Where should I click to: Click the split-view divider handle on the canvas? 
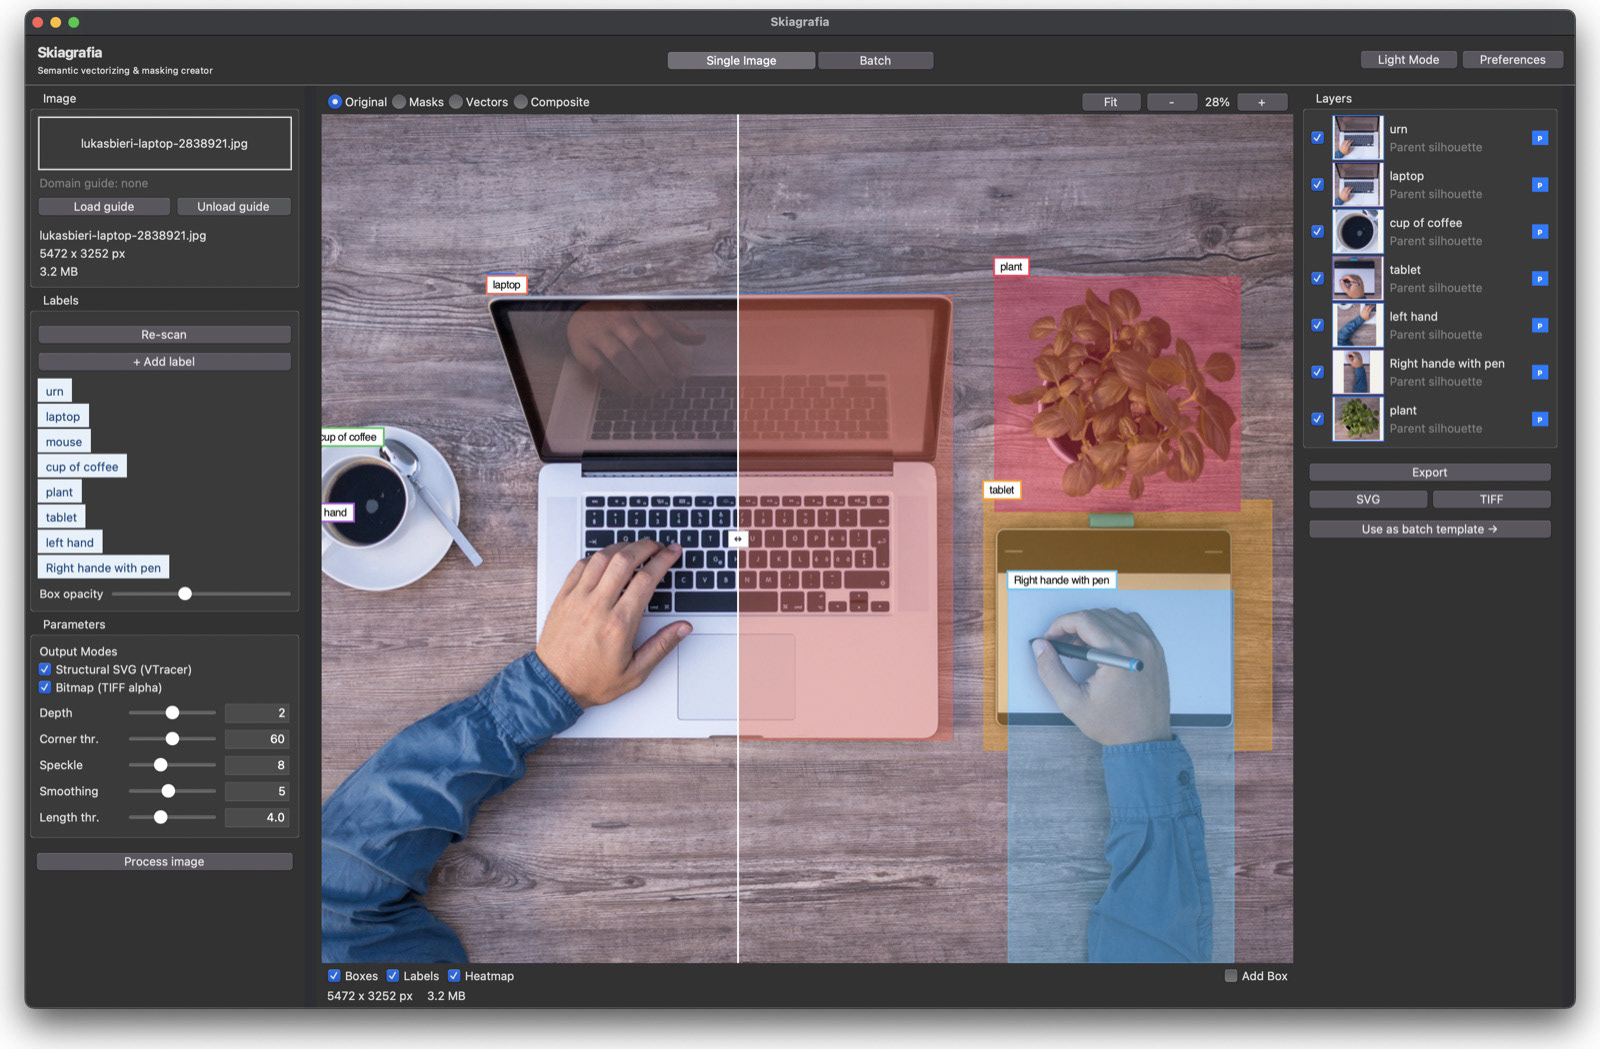pyautogui.click(x=739, y=539)
